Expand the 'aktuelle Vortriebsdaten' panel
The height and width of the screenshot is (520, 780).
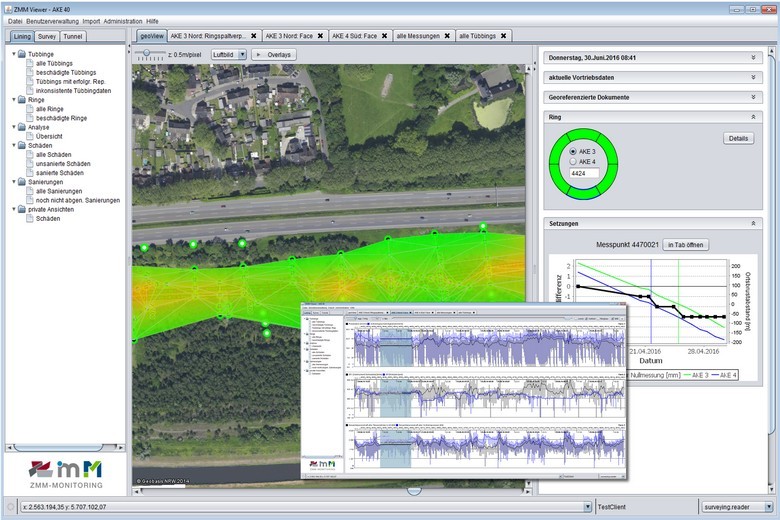tap(753, 78)
